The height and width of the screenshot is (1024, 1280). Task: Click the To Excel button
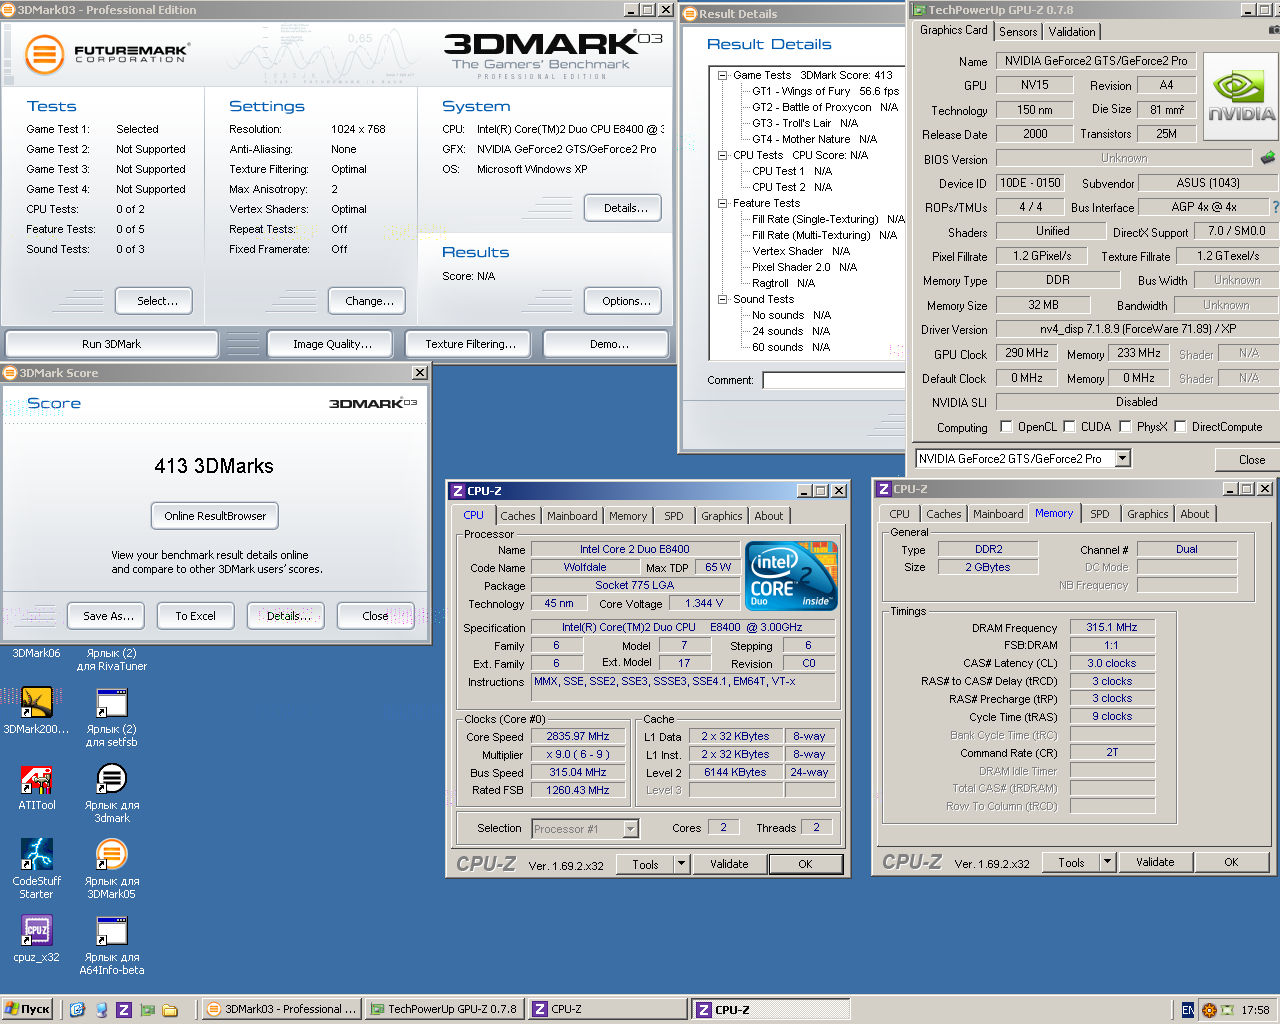[195, 616]
